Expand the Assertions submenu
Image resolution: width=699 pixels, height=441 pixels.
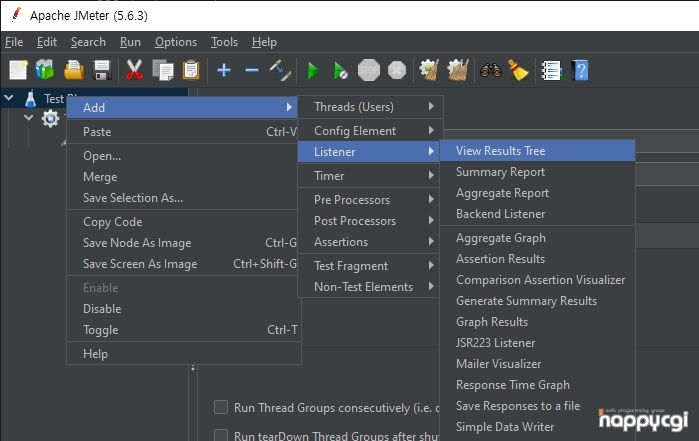(x=369, y=242)
